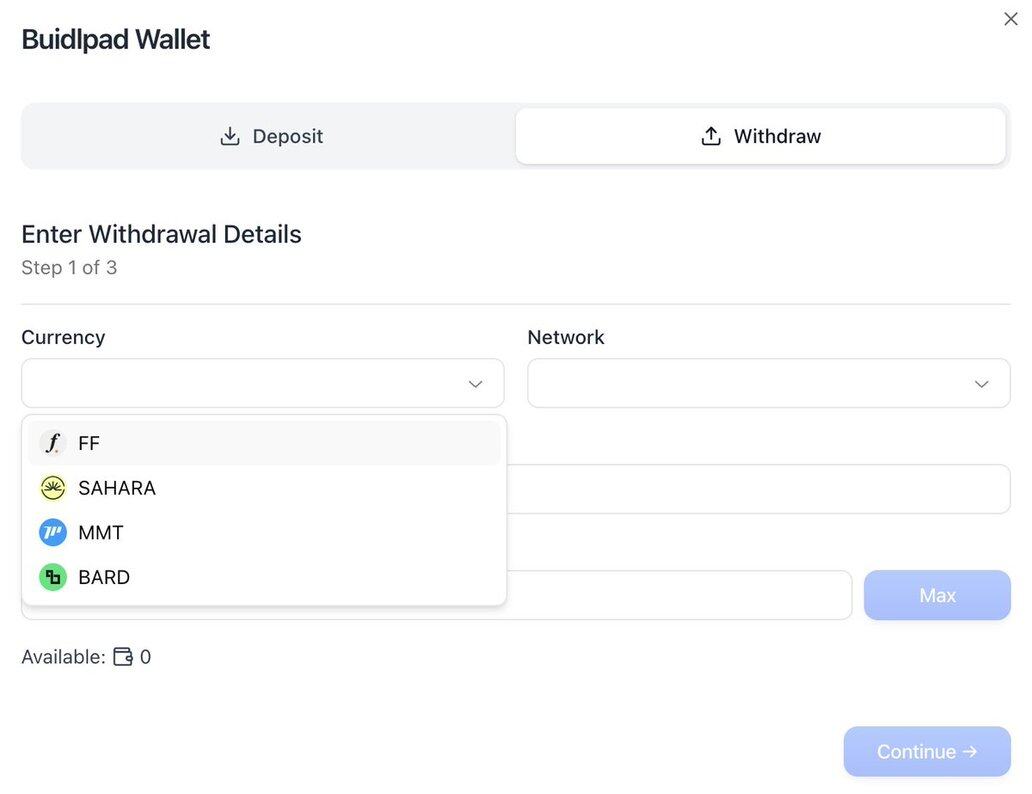Focus the withdrawal address input field
The height and width of the screenshot is (794, 1032).
point(758,489)
